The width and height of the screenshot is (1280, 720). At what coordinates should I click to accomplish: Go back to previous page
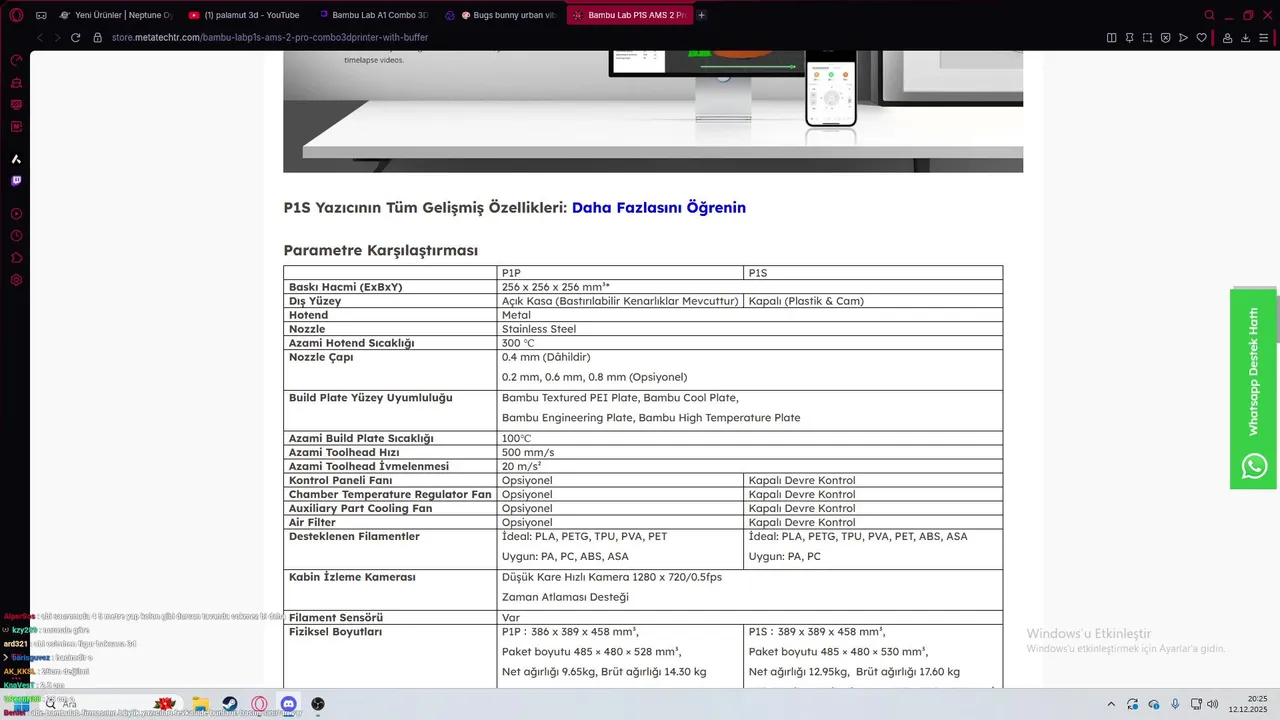(x=40, y=37)
